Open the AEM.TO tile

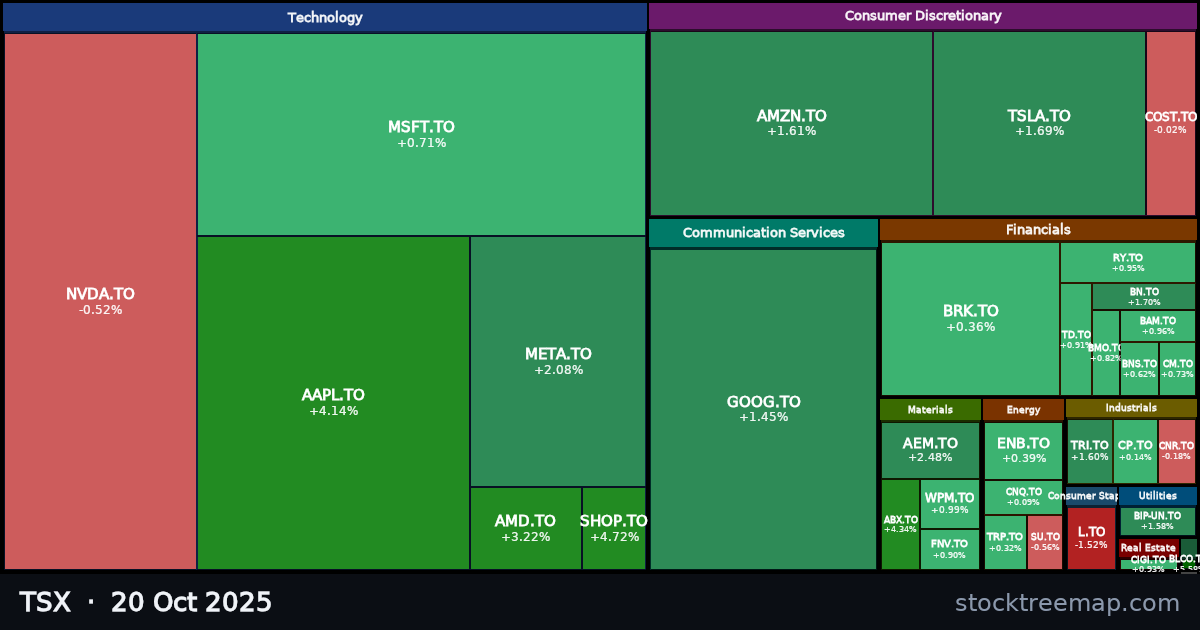(x=930, y=450)
